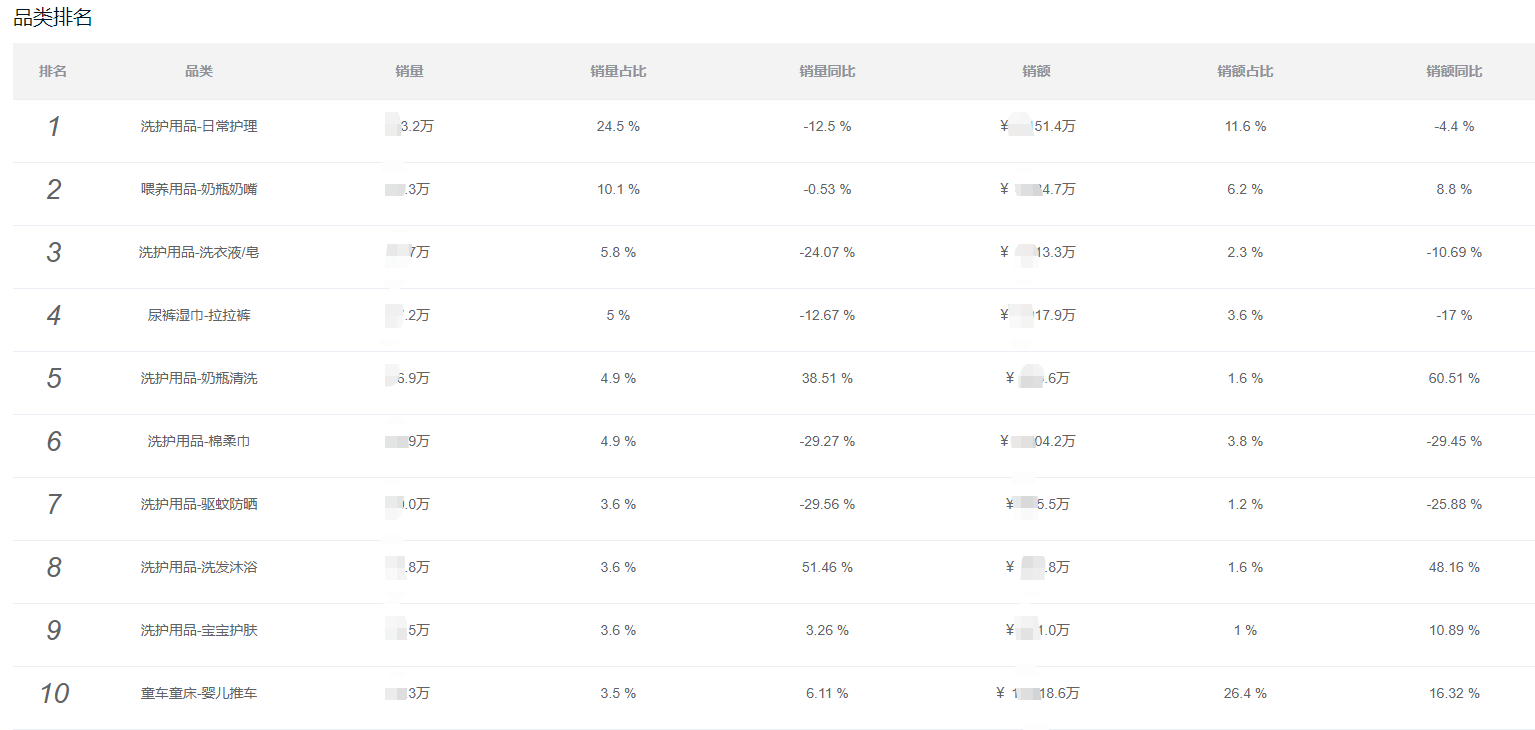Sort by the 销额 column header
1535x730 pixels.
tap(1036, 71)
